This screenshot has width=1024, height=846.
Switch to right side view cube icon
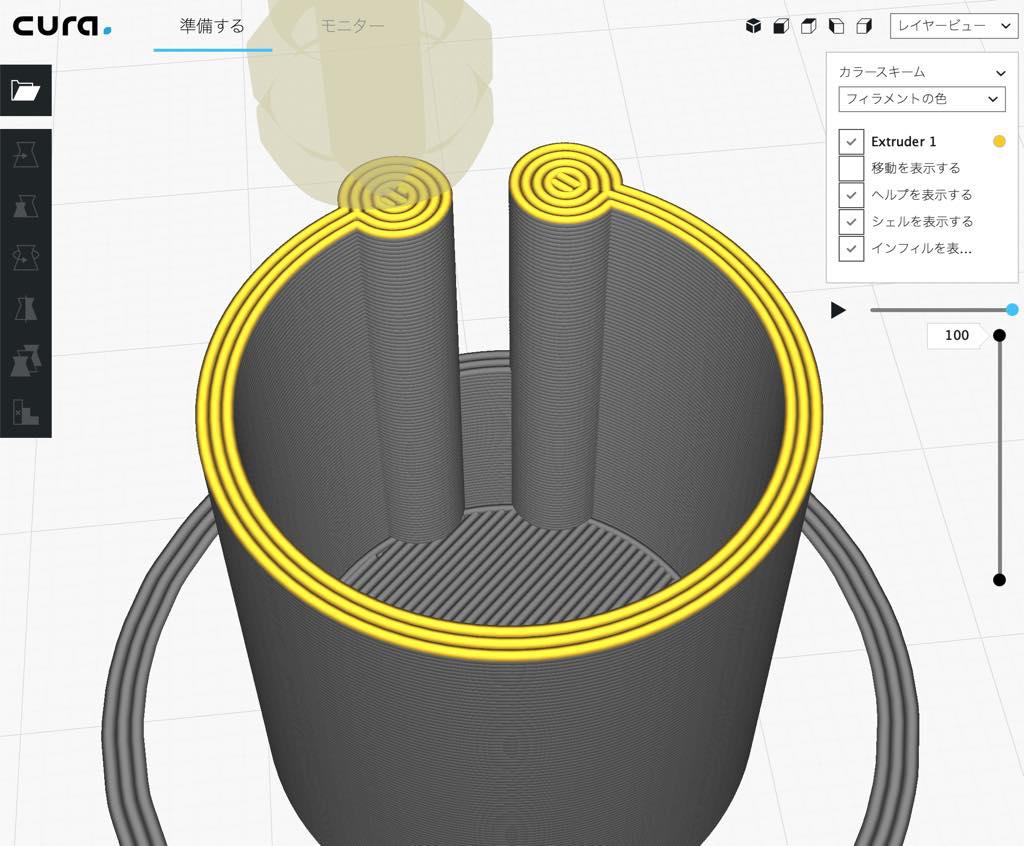[x=864, y=26]
